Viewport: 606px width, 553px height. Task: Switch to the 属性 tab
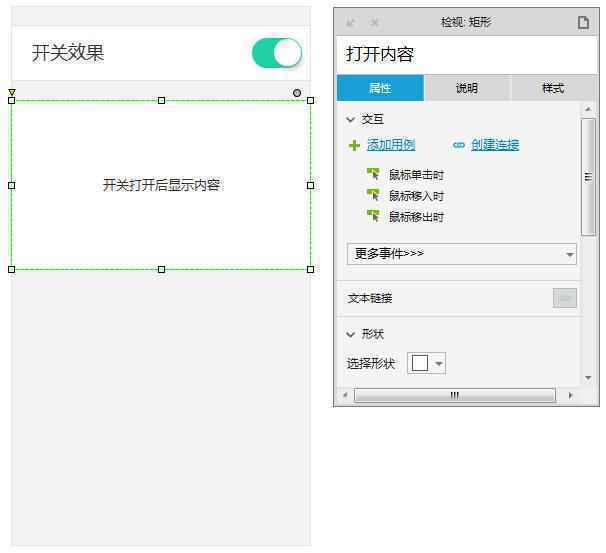click(381, 88)
